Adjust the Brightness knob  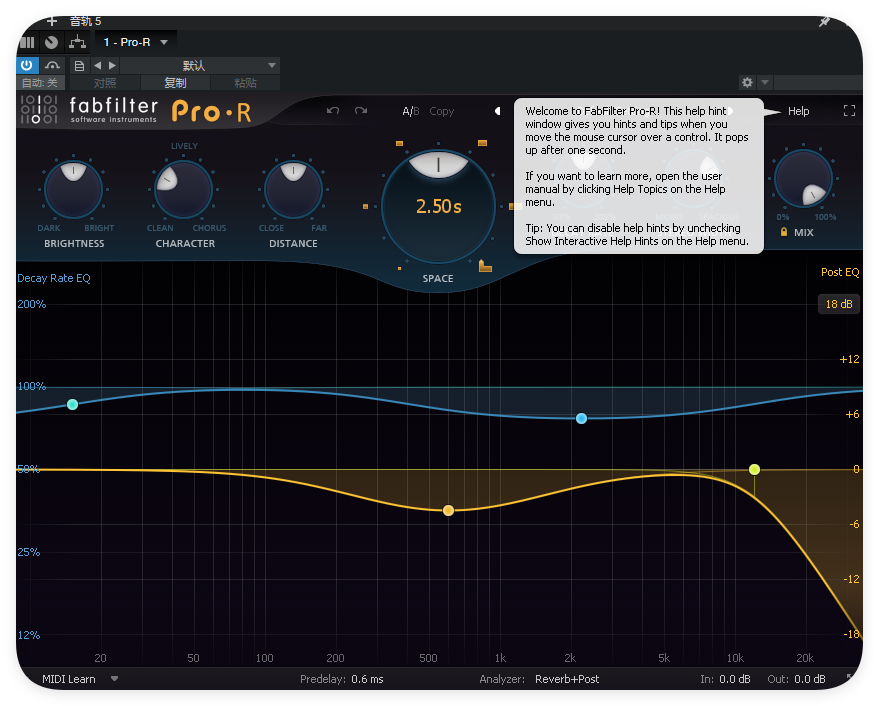pos(73,189)
